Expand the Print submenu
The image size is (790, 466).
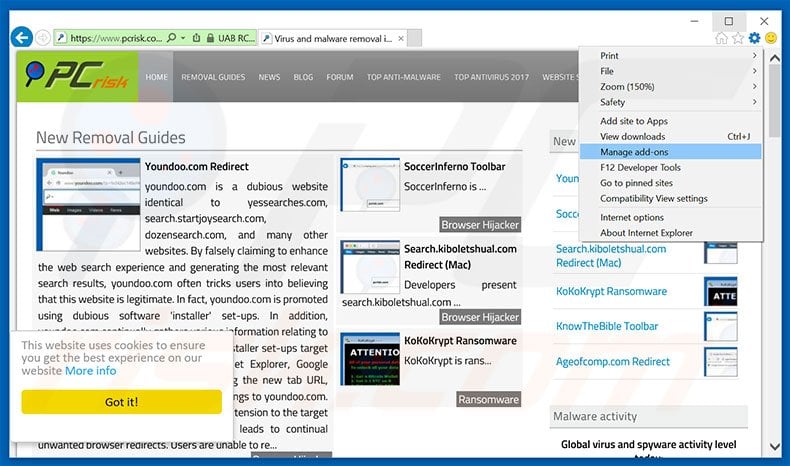coord(671,55)
